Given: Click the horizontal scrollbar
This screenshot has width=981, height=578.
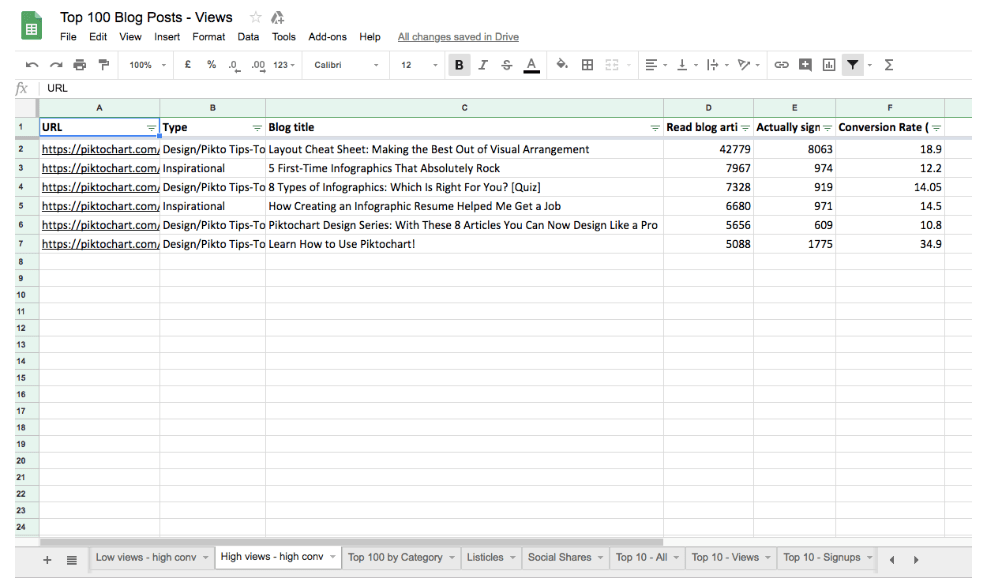Looking at the screenshot, I should click(351, 542).
